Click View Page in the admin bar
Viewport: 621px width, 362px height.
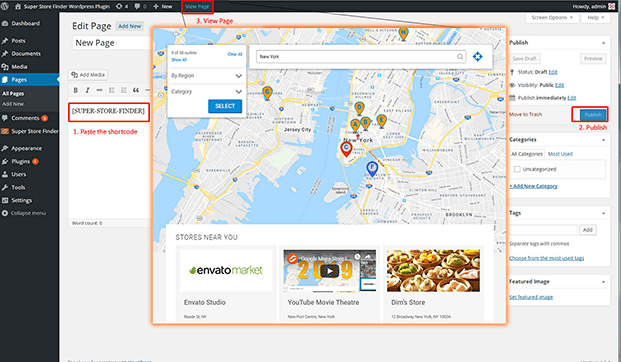(197, 6)
